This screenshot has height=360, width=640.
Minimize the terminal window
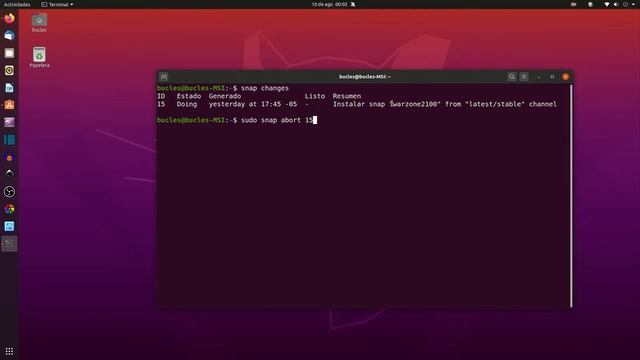tap(539, 77)
